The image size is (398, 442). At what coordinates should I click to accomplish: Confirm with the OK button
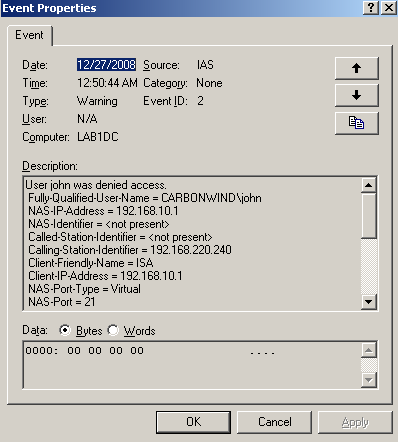pos(193,422)
